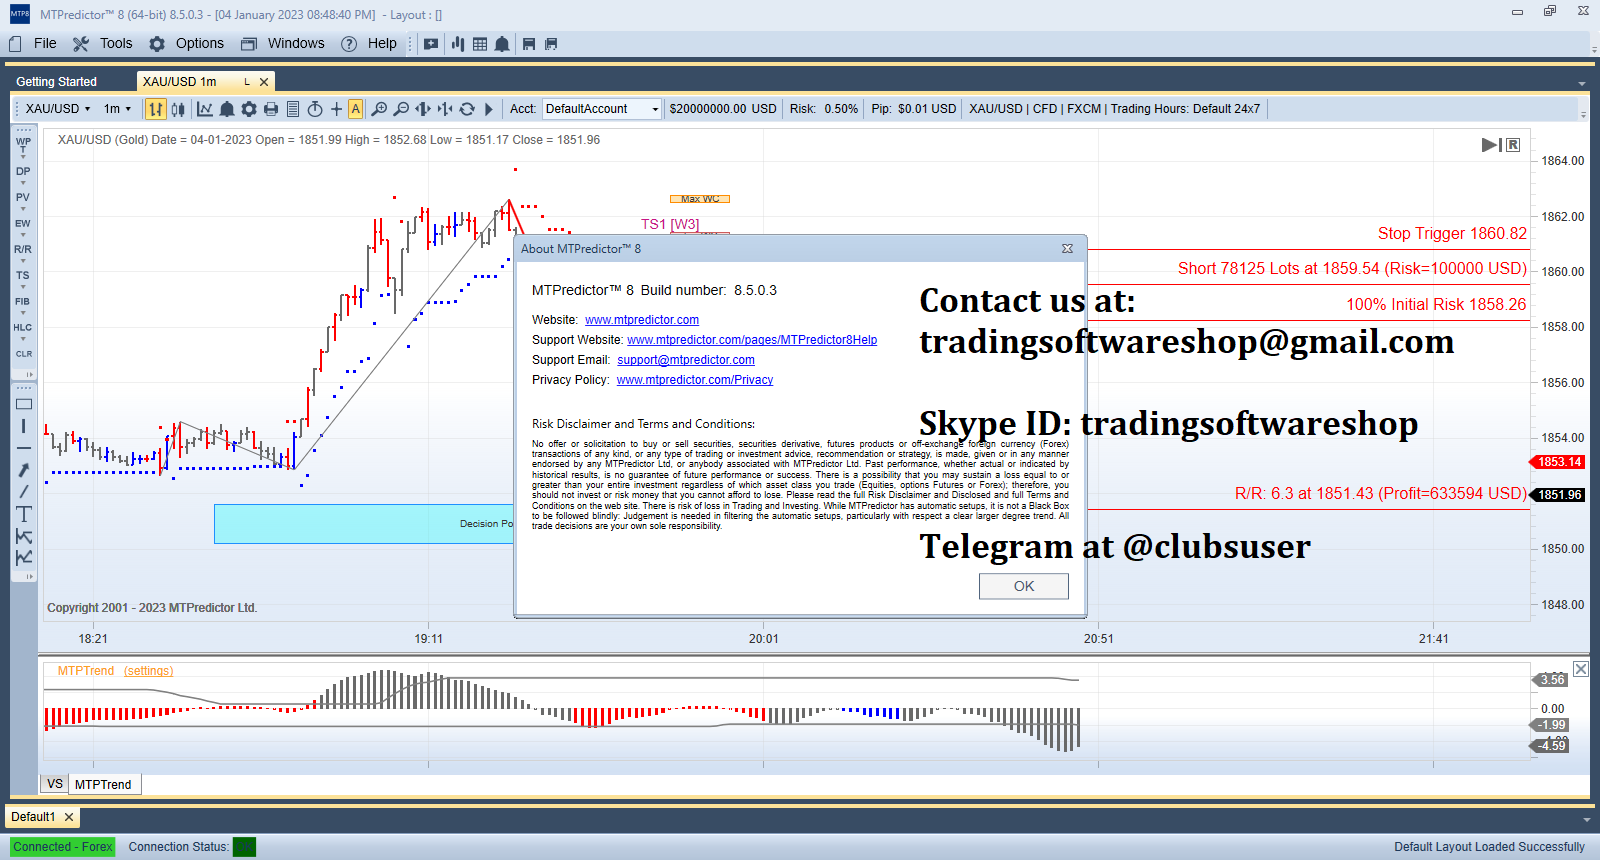
Task: Select the text annotation tool
Action: [x=24, y=514]
